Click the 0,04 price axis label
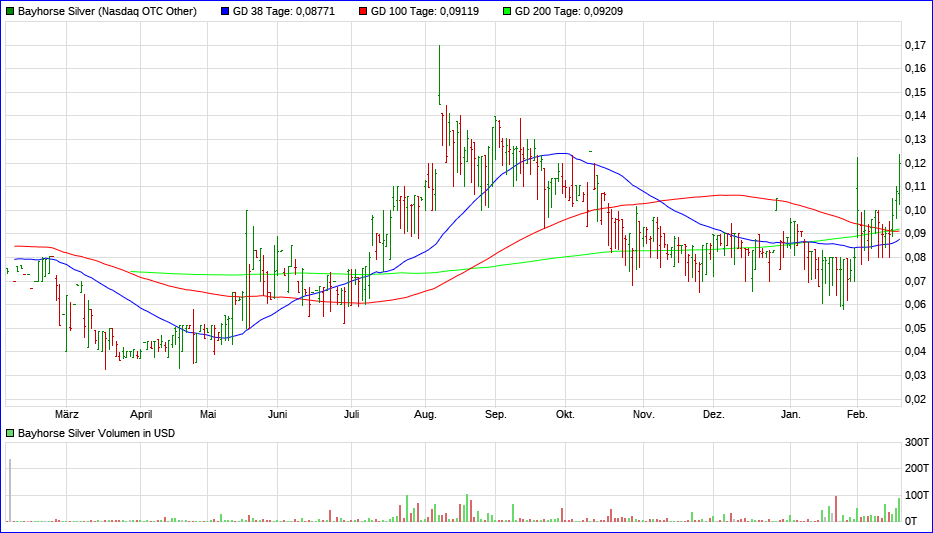The image size is (933, 533). [915, 352]
